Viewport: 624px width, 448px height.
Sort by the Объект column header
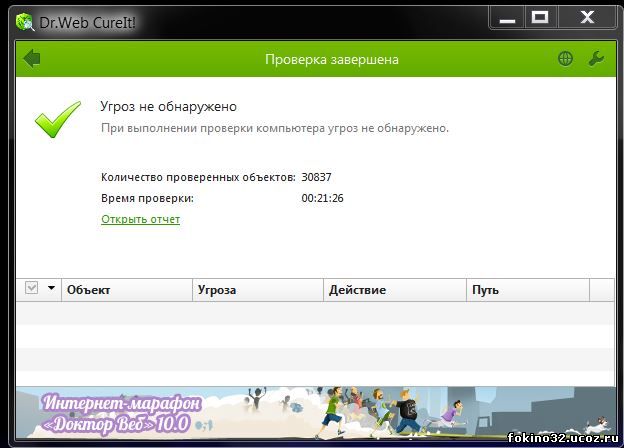127,290
